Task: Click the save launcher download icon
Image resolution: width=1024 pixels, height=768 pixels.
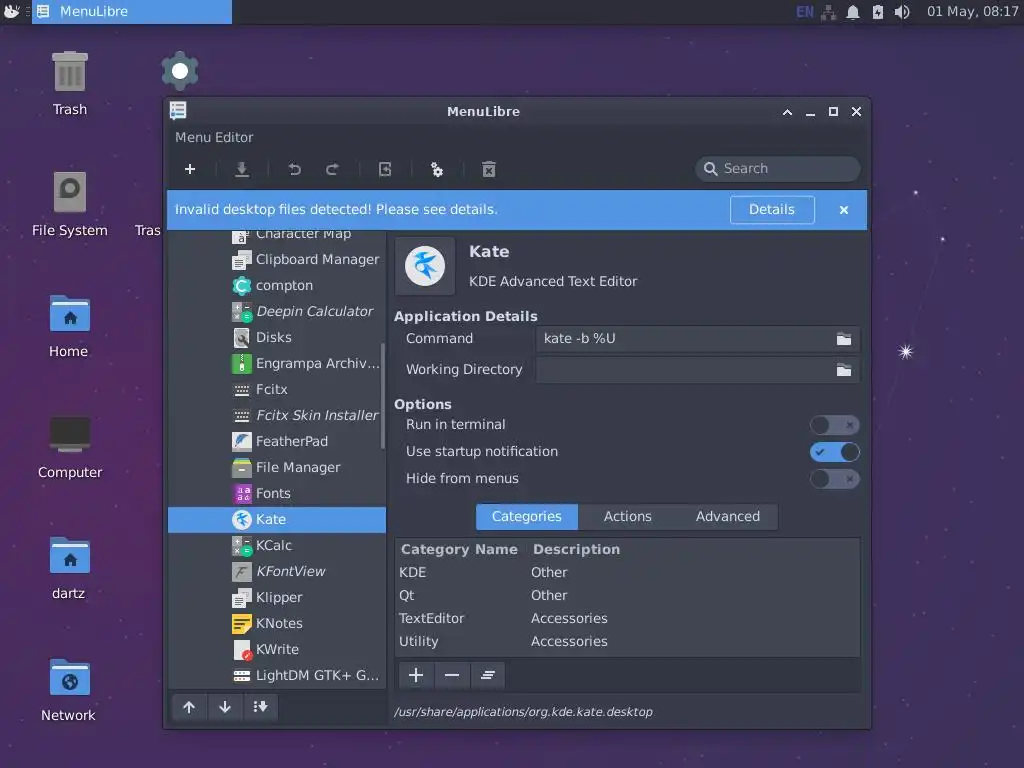Action: tap(242, 169)
